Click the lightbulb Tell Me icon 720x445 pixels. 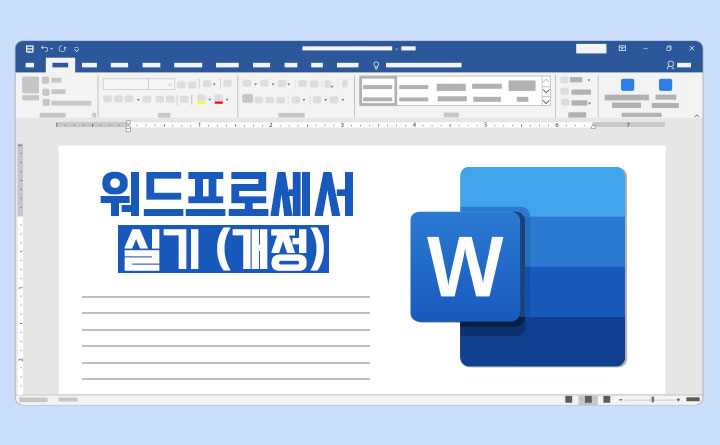point(376,65)
